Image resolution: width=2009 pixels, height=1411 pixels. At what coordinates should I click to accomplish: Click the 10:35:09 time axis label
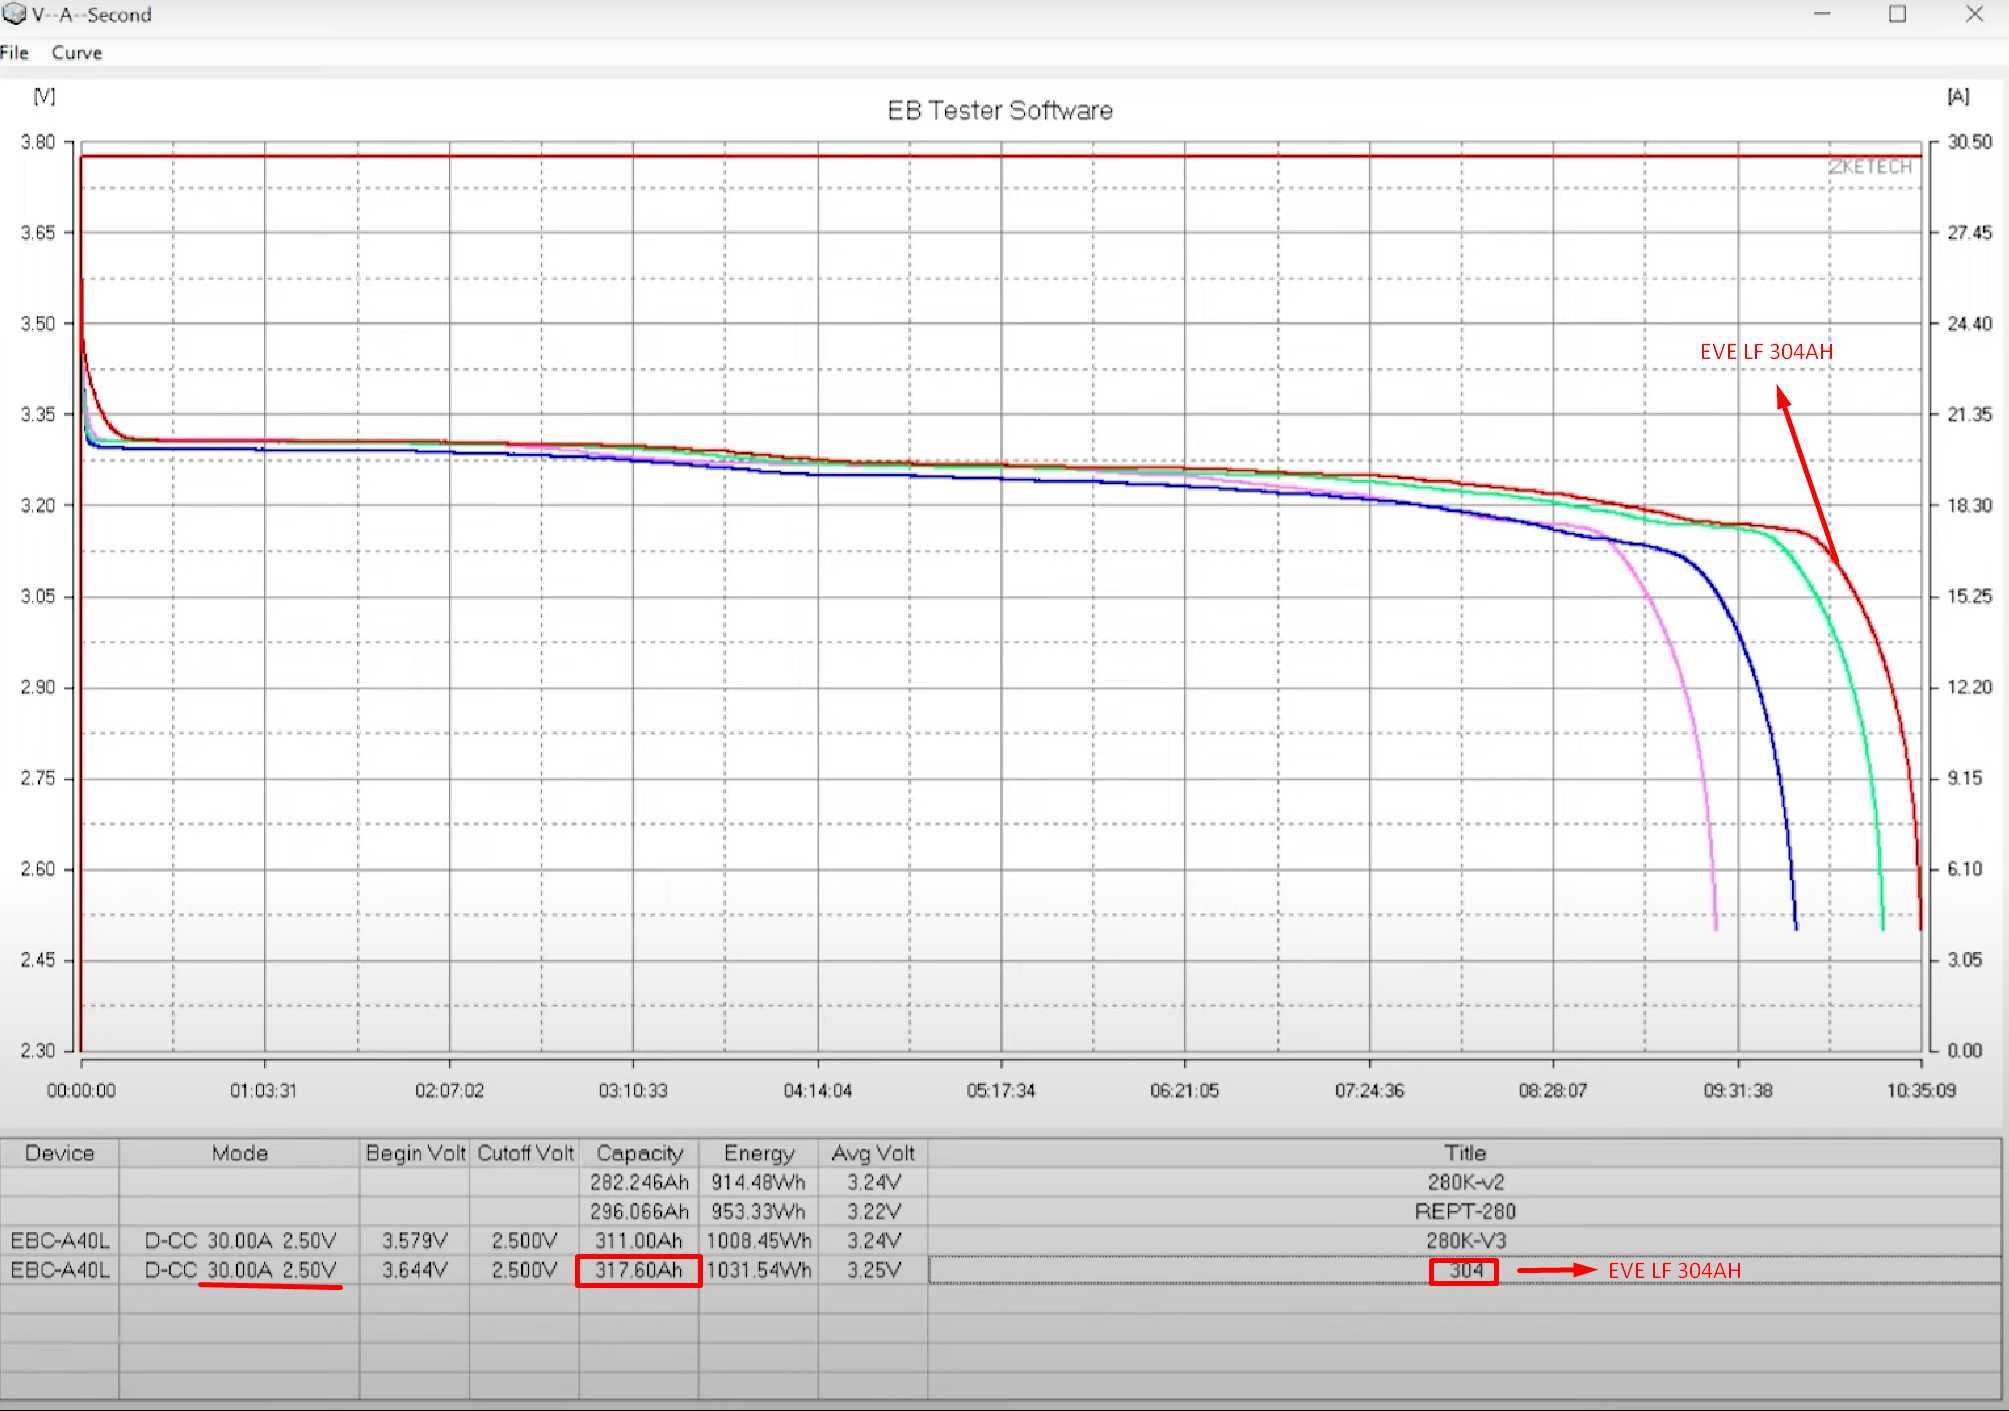click(x=1921, y=1090)
